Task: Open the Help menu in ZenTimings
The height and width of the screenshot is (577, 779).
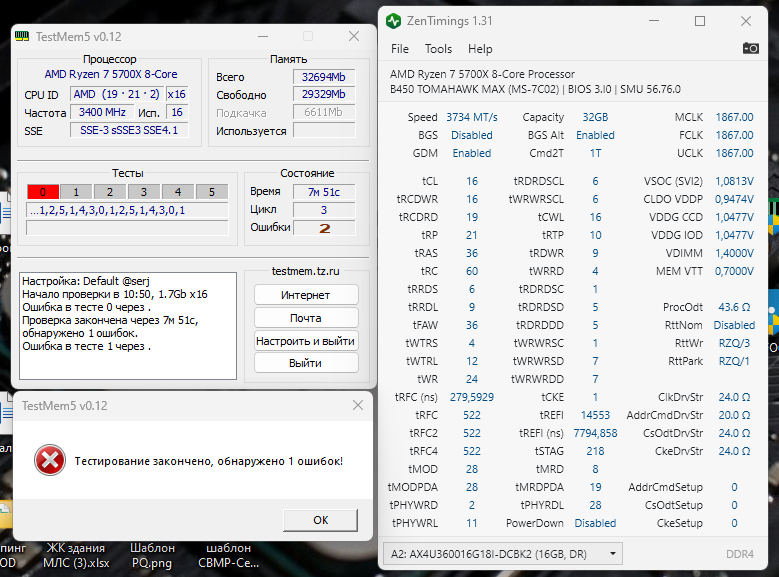Action: [x=480, y=49]
